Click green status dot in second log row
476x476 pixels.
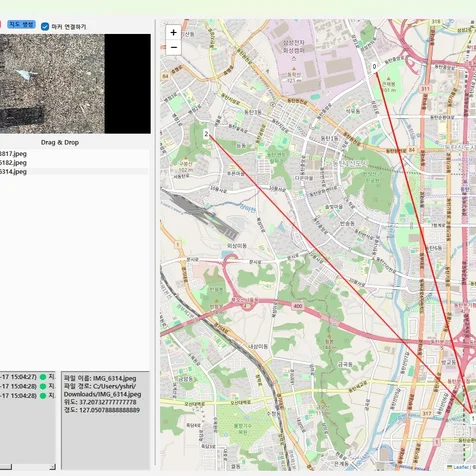[x=43, y=386]
